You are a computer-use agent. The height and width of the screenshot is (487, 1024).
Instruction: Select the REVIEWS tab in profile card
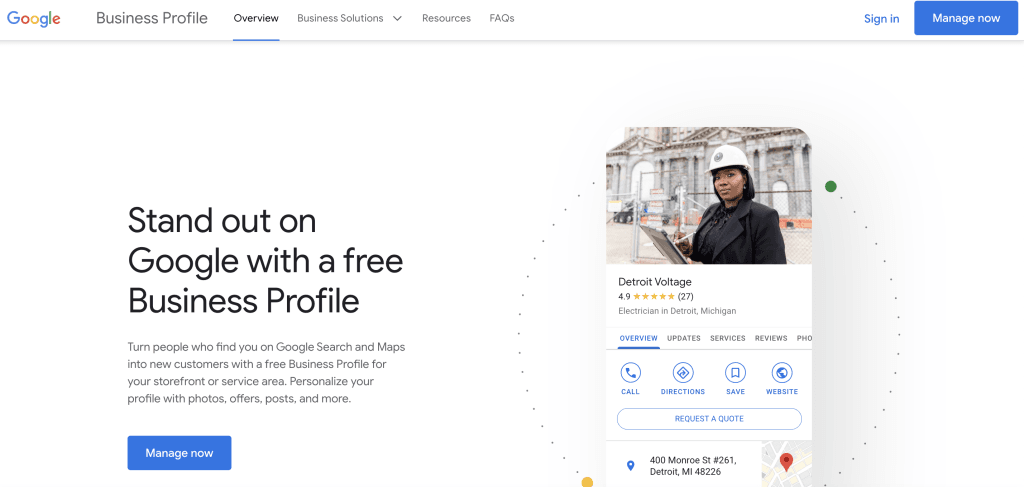(x=771, y=338)
